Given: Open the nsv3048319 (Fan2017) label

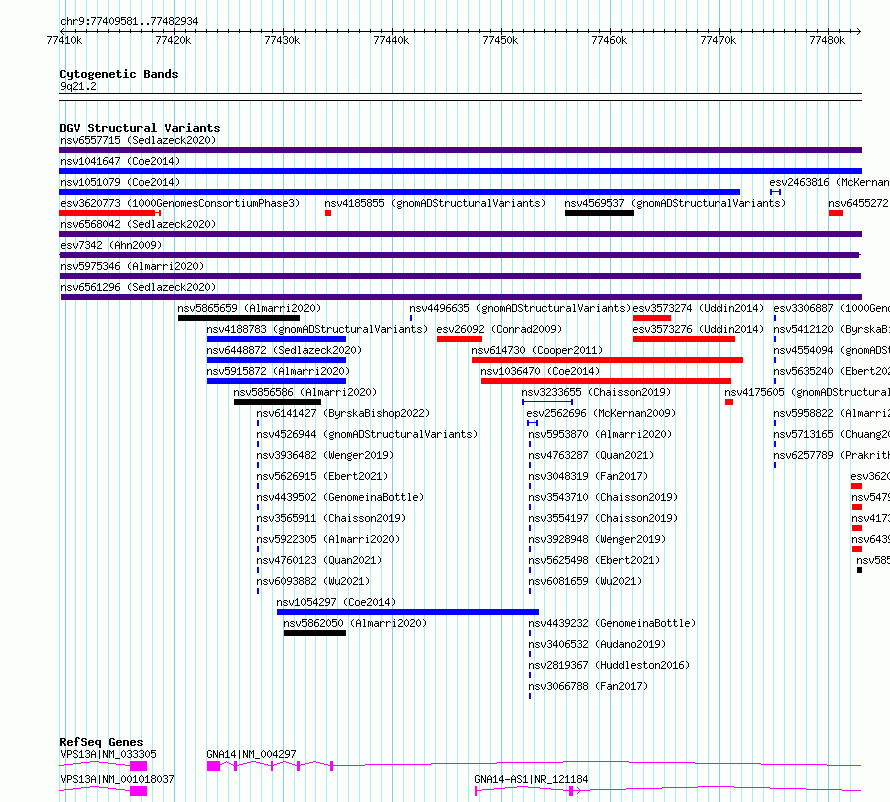Looking at the screenshot, I should [x=588, y=477].
